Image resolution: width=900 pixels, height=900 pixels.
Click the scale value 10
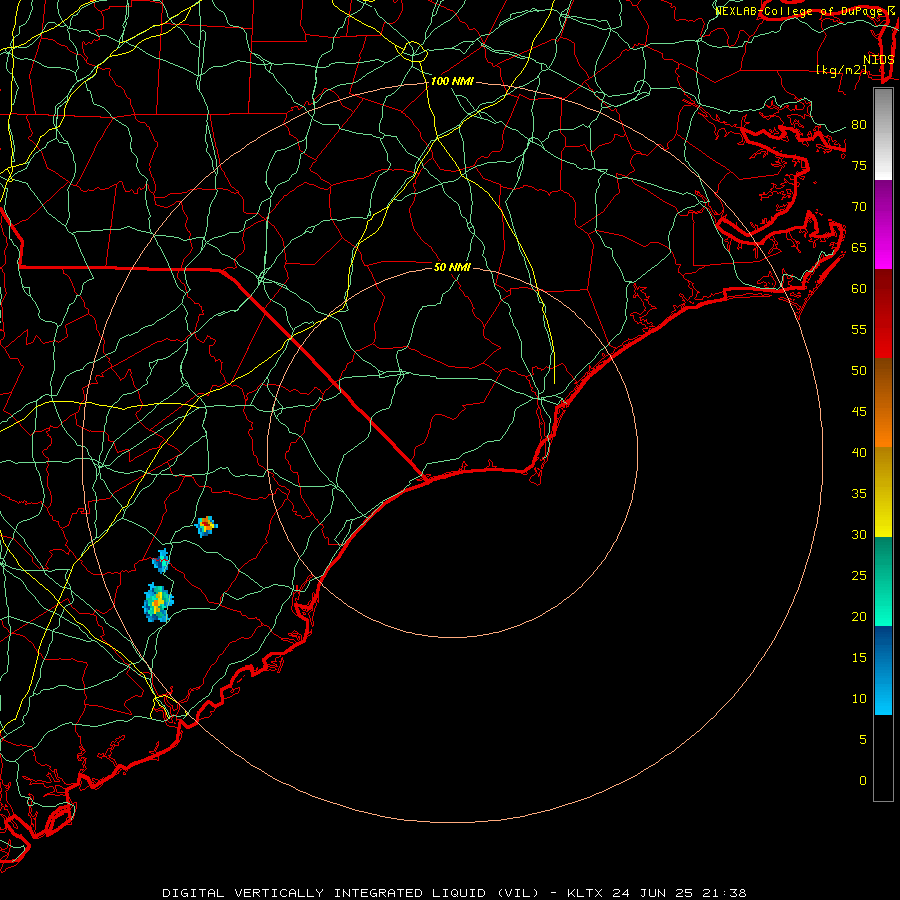(859, 699)
